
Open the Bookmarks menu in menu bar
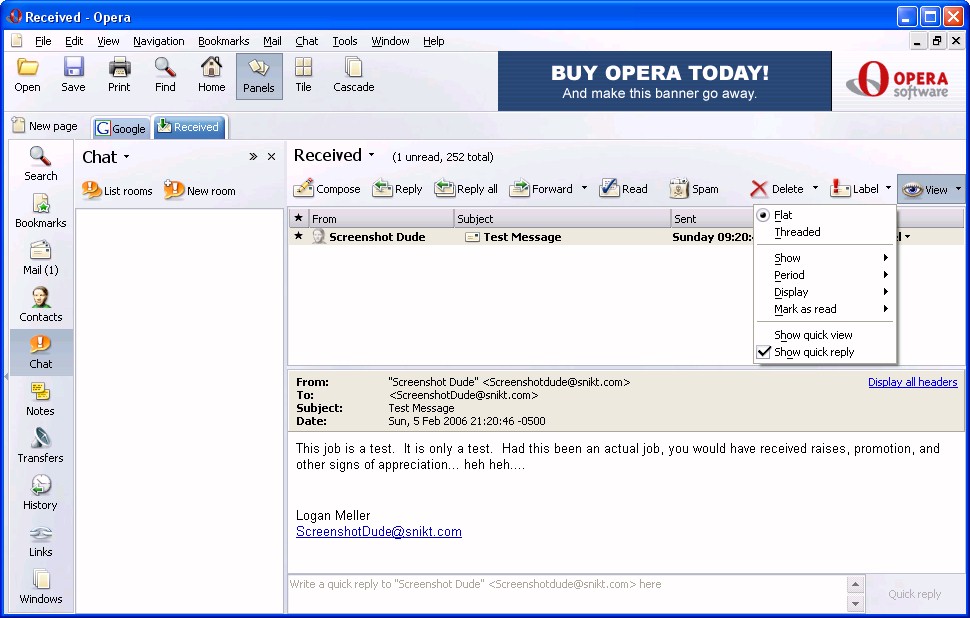[x=223, y=41]
